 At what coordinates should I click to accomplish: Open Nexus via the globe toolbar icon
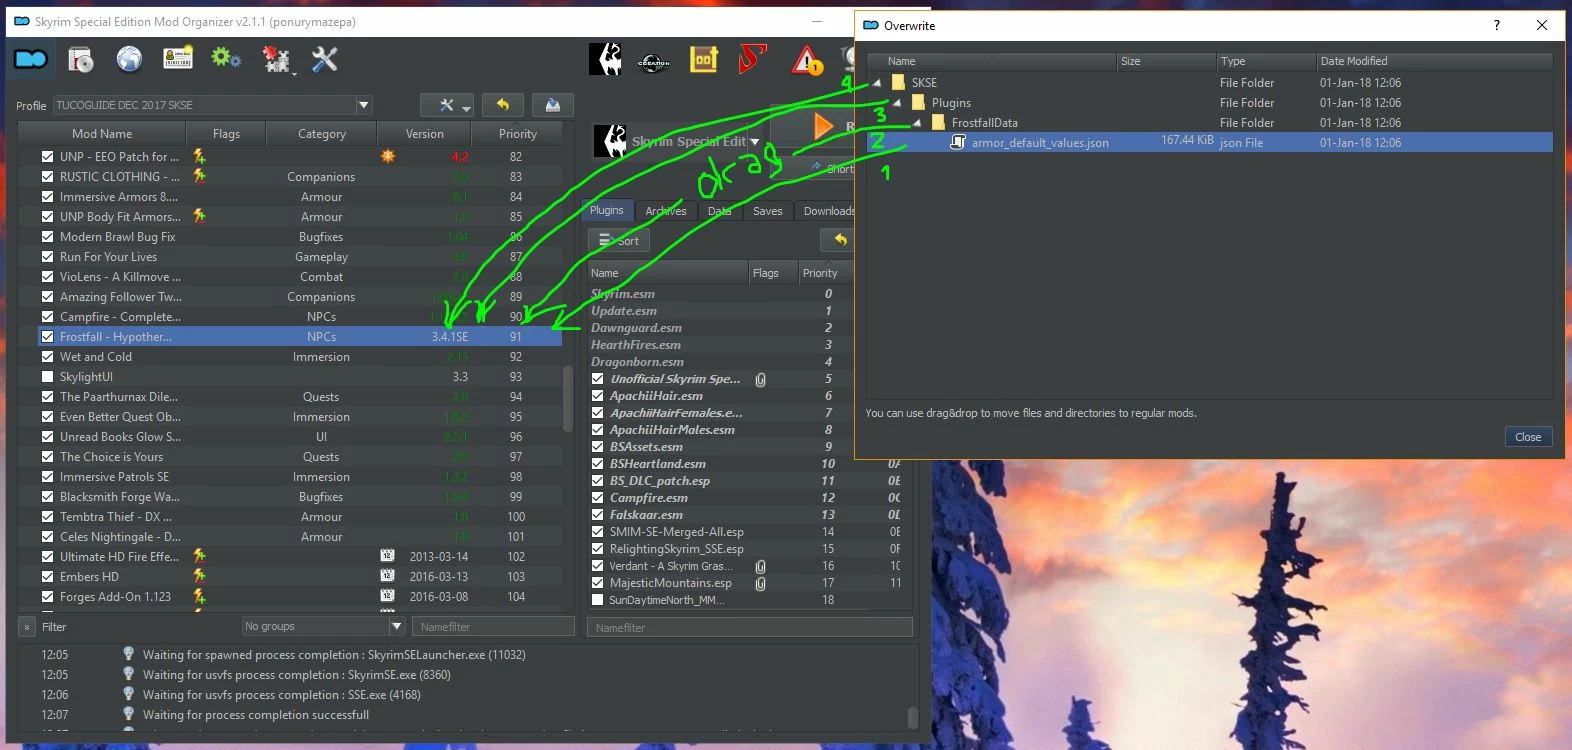point(129,60)
